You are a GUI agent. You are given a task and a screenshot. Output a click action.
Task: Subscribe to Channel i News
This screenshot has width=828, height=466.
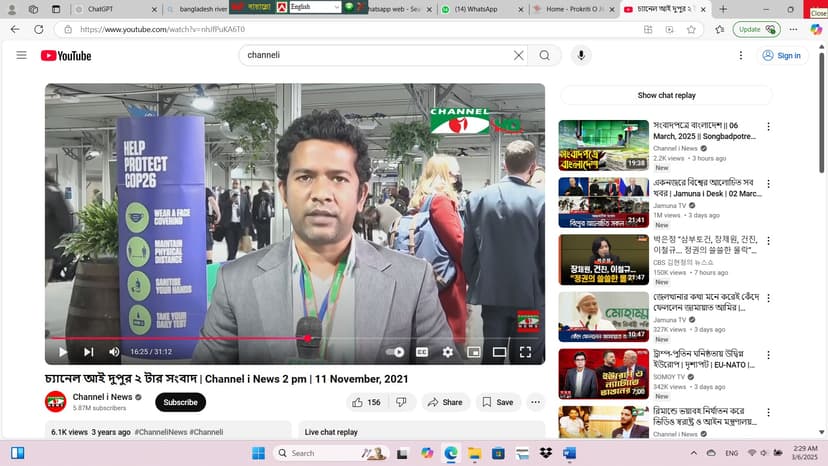coord(180,402)
